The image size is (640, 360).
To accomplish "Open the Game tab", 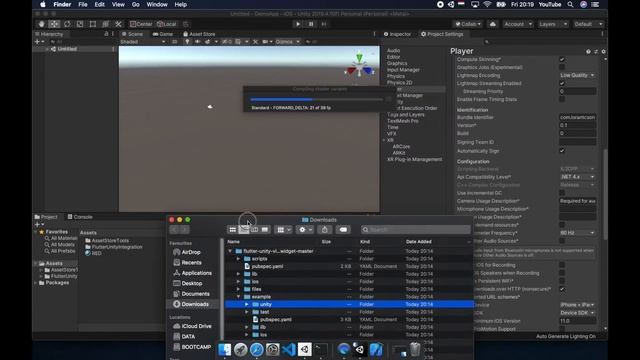I will coord(162,34).
